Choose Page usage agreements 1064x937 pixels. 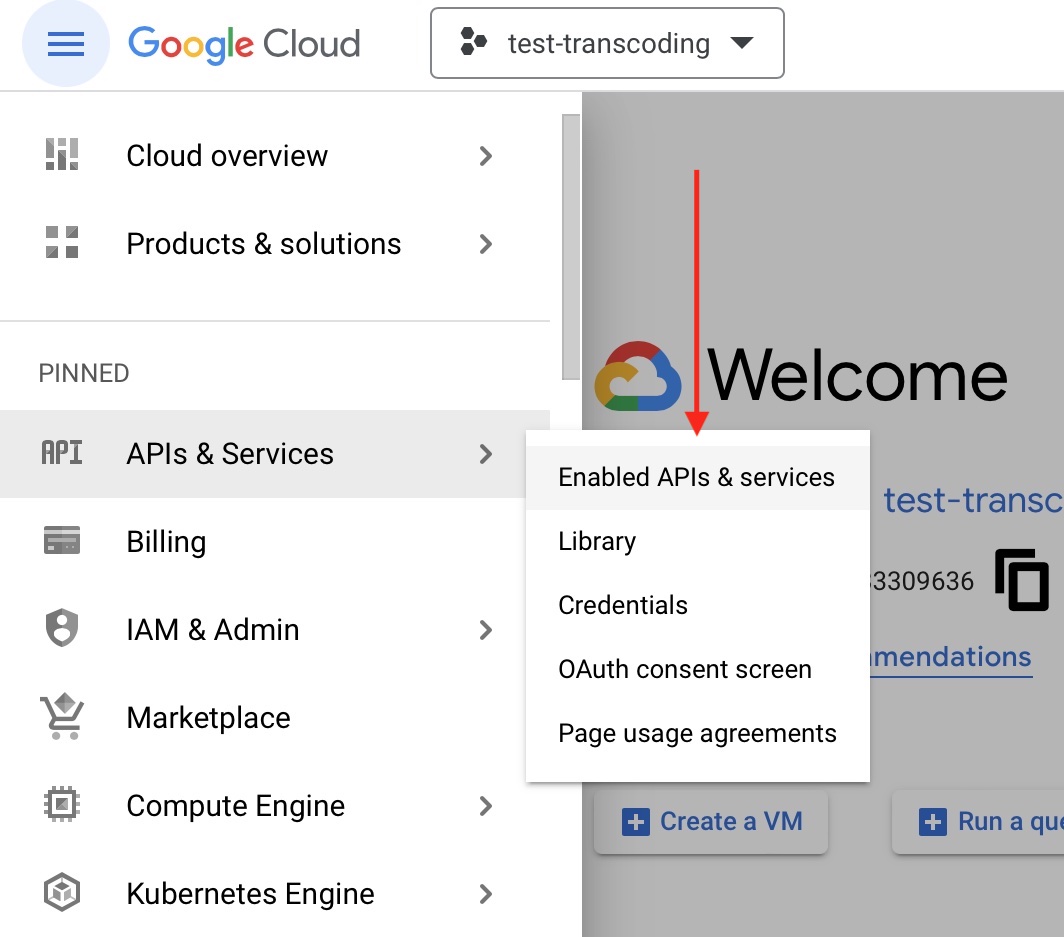pos(698,733)
